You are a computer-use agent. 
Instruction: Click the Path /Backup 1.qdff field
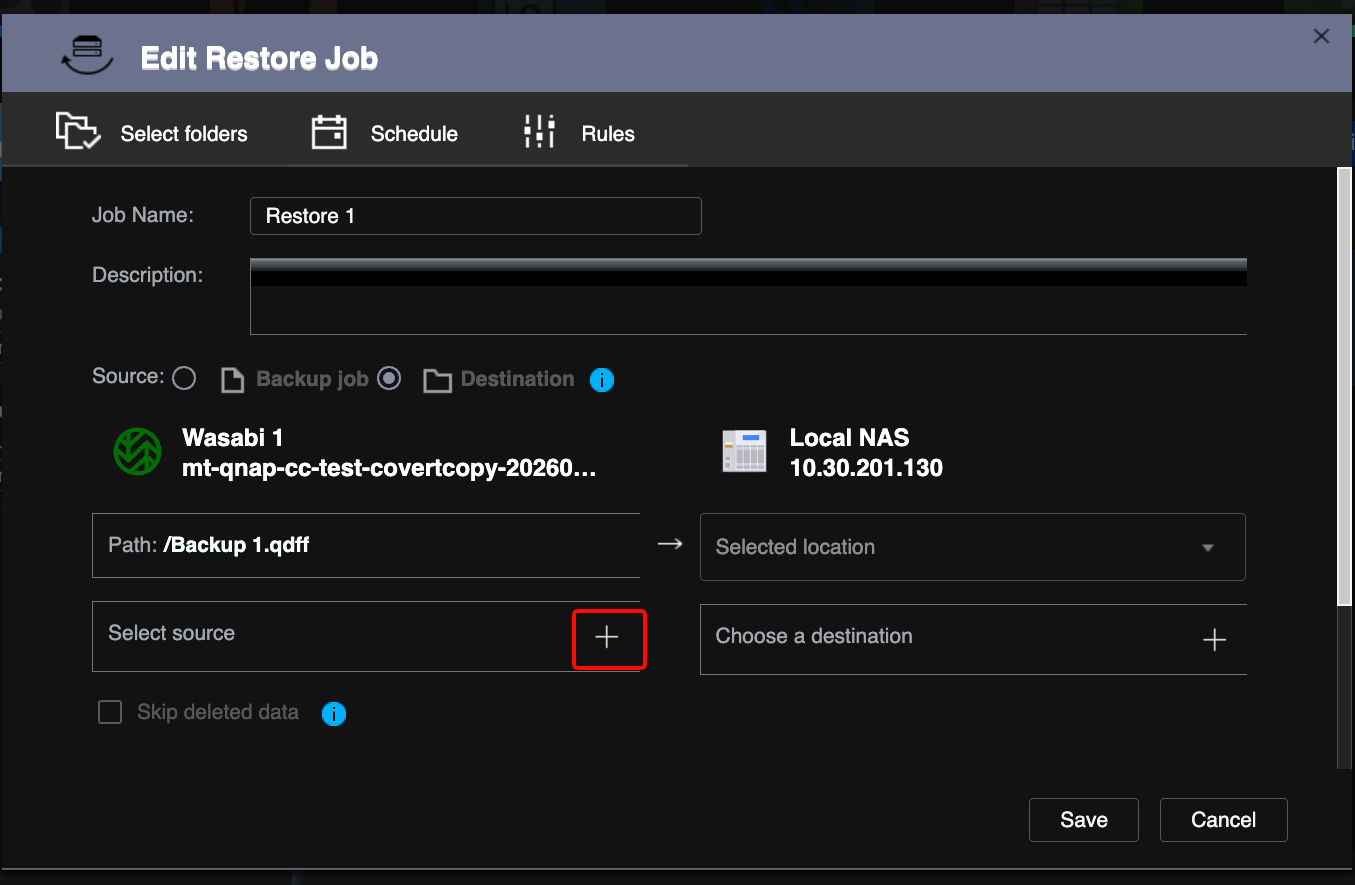click(x=366, y=546)
